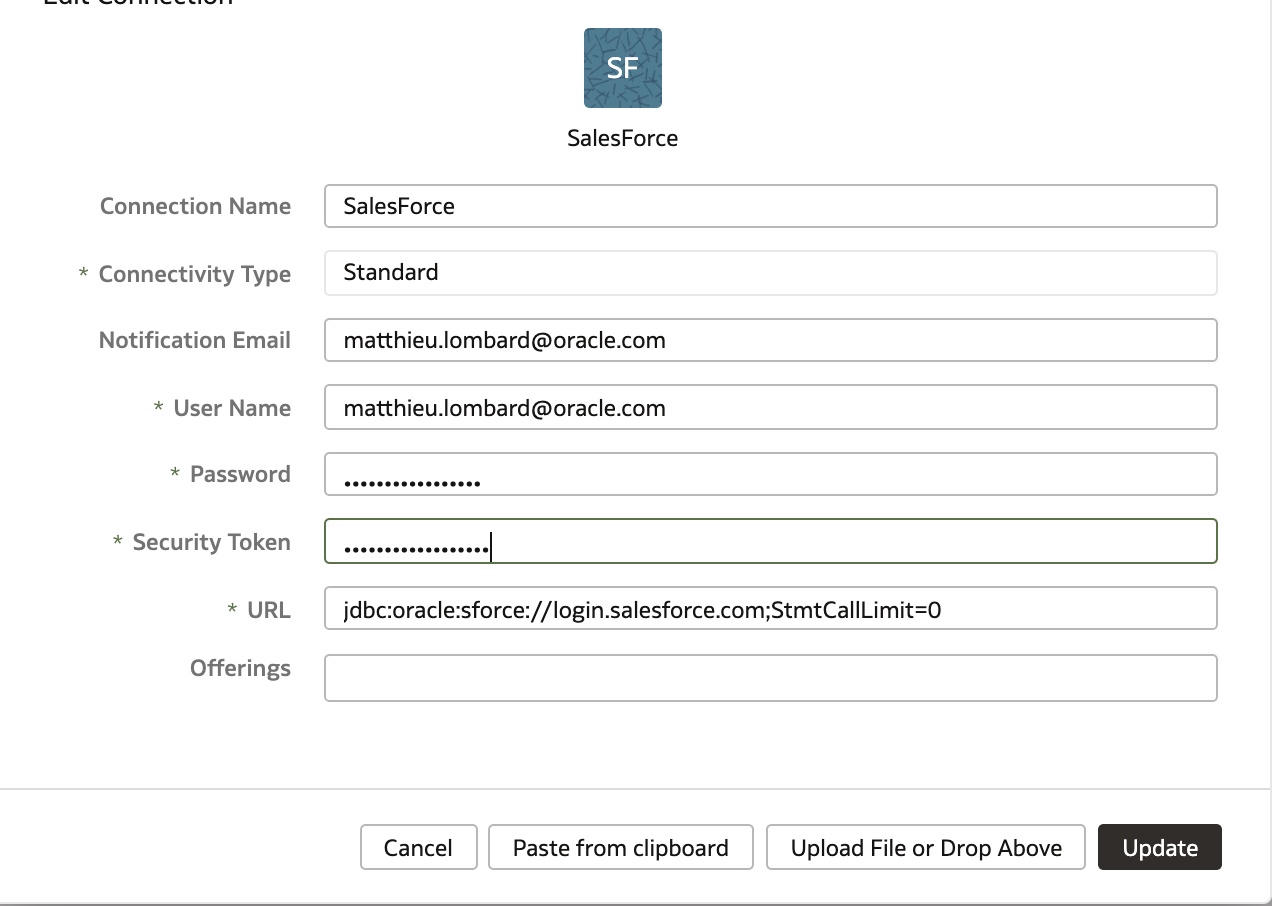
Task: Select the Notification Email field
Action: coord(770,340)
